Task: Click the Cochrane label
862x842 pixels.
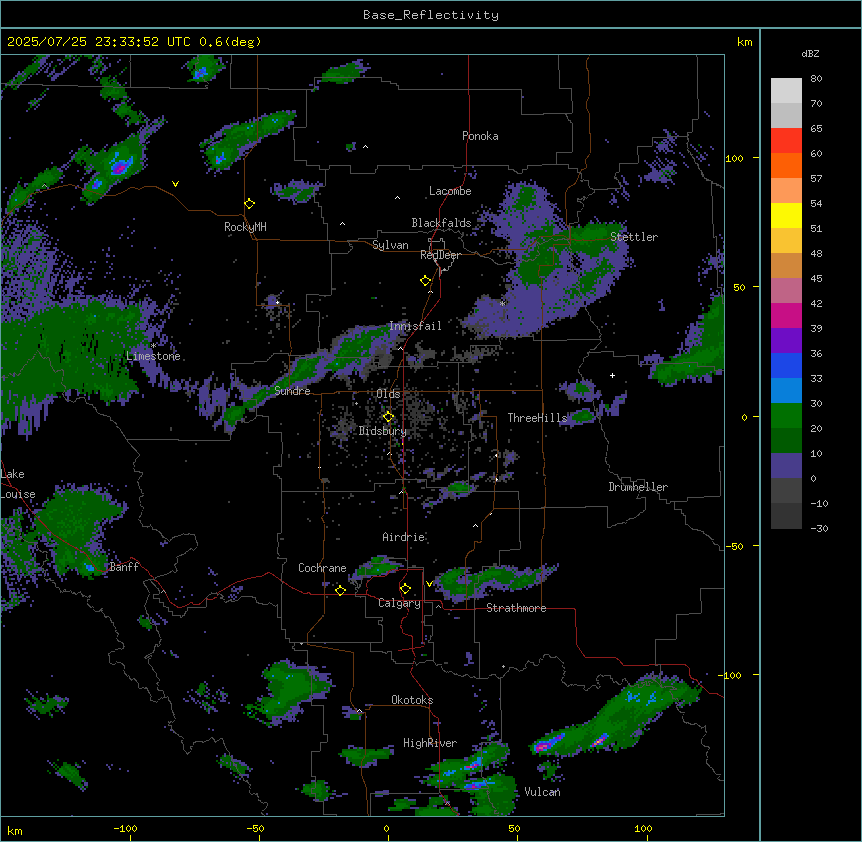Action: point(322,568)
